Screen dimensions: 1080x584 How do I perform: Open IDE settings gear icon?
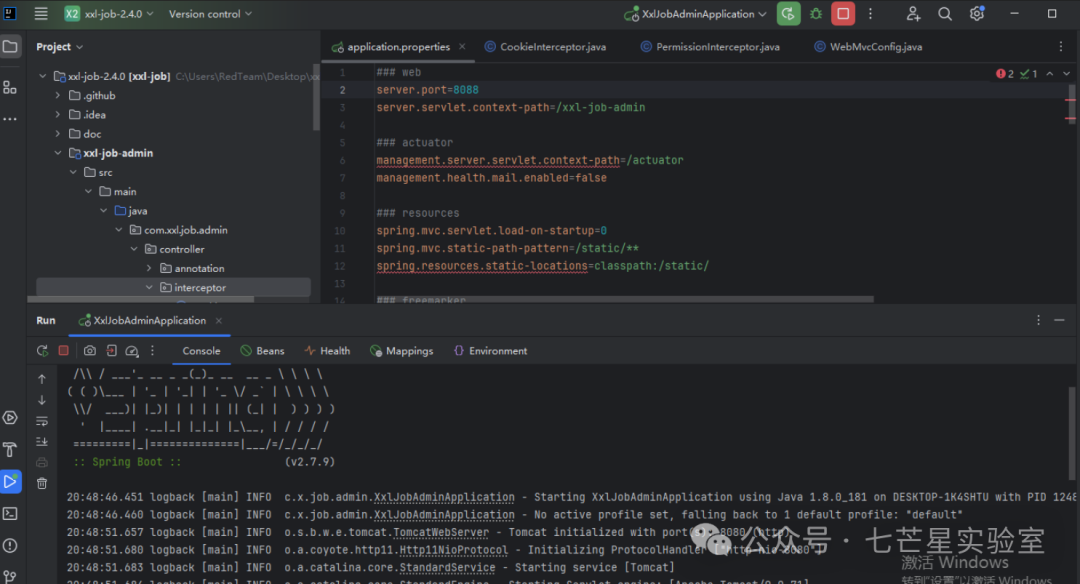pos(977,14)
